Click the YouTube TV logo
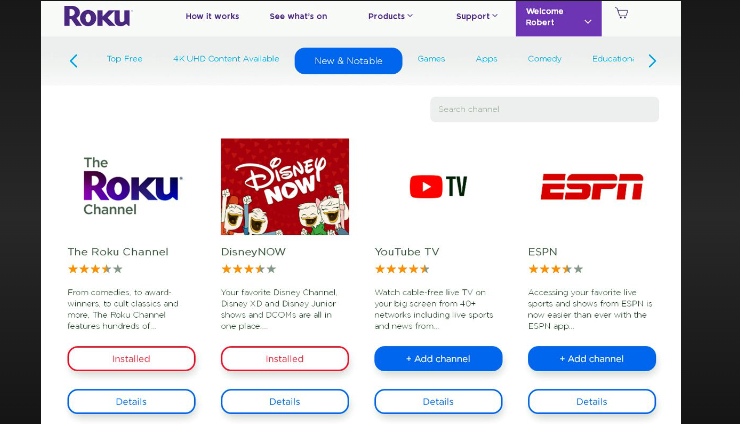Viewport: 740px width, 424px height. tap(438, 187)
